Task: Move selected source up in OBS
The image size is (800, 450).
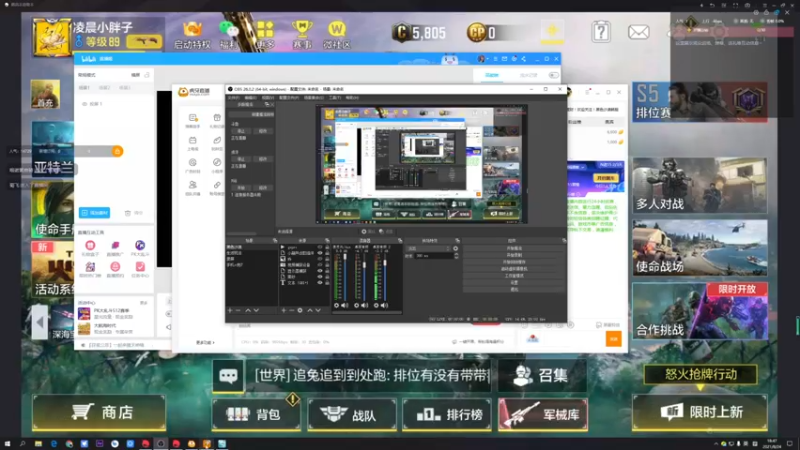Action: click(x=310, y=310)
